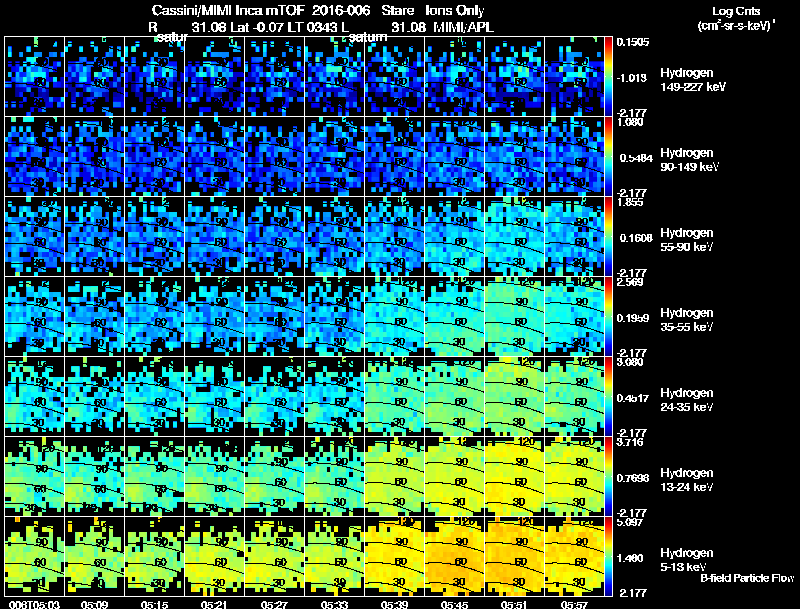Image resolution: width=800 pixels, height=609 pixels.
Task: Select the 'Hydrogen 5-13 keV' row label
Action: click(x=687, y=560)
